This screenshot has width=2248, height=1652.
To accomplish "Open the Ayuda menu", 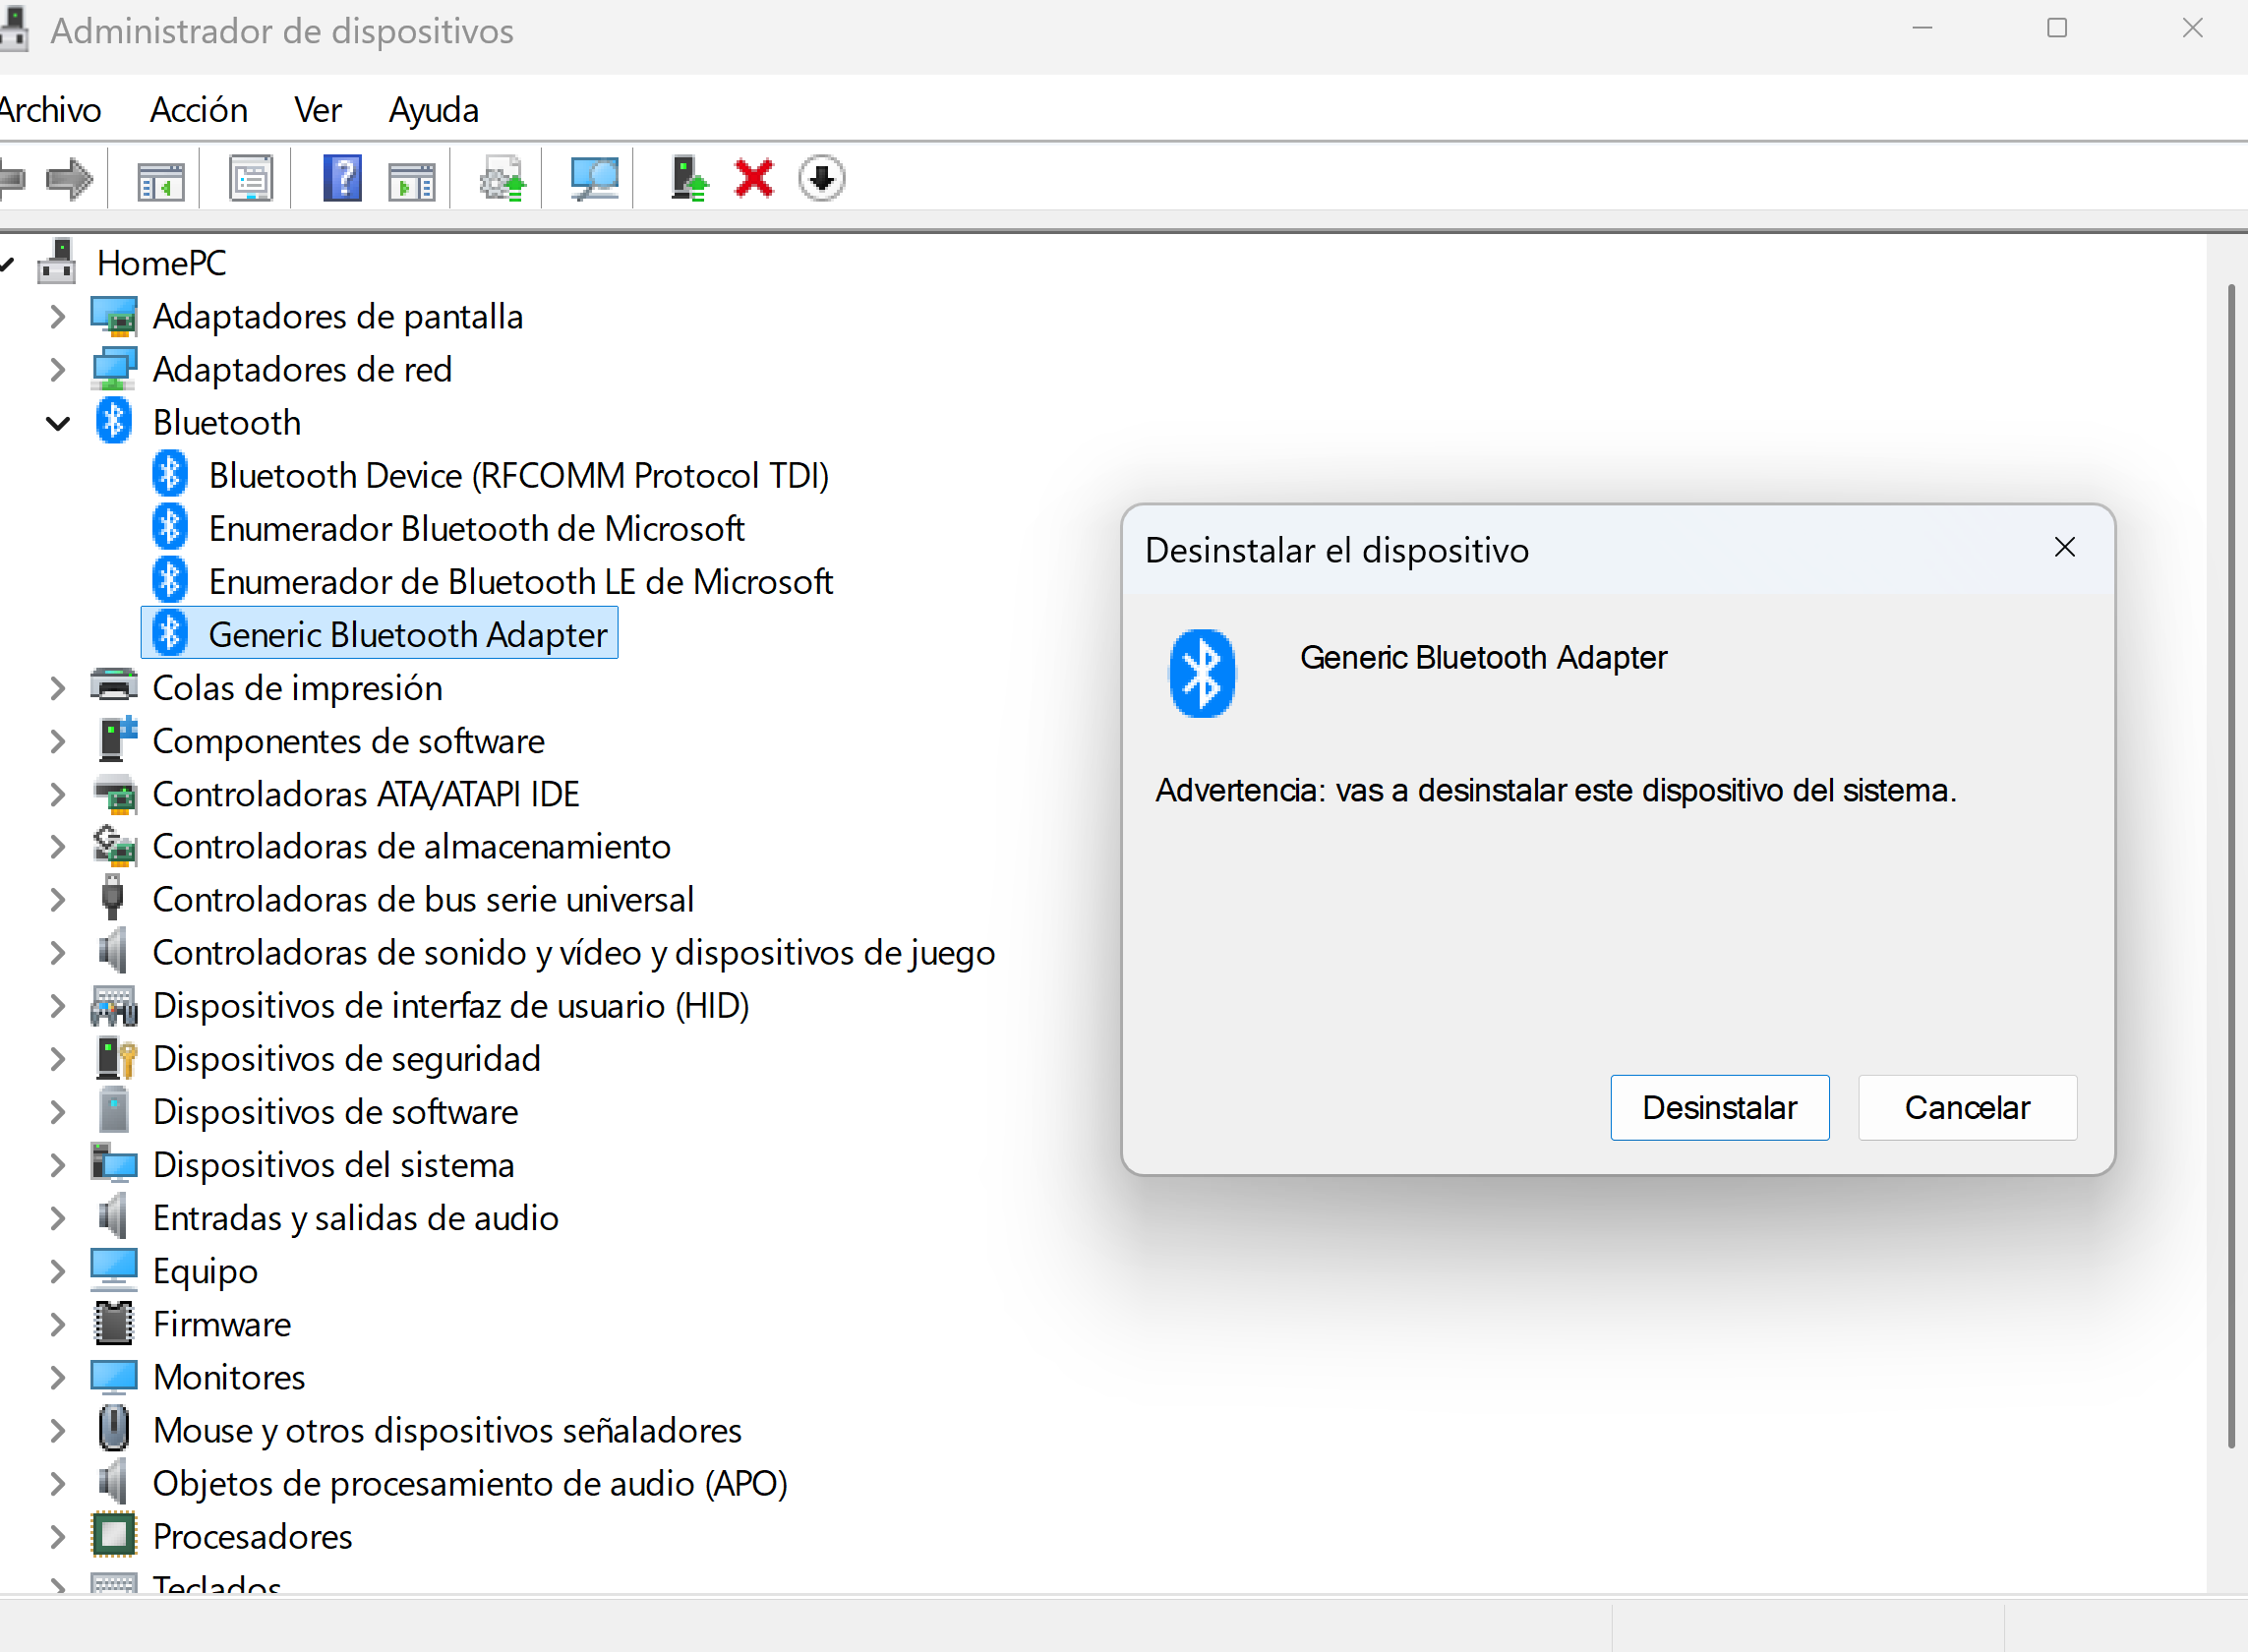I will [x=434, y=110].
